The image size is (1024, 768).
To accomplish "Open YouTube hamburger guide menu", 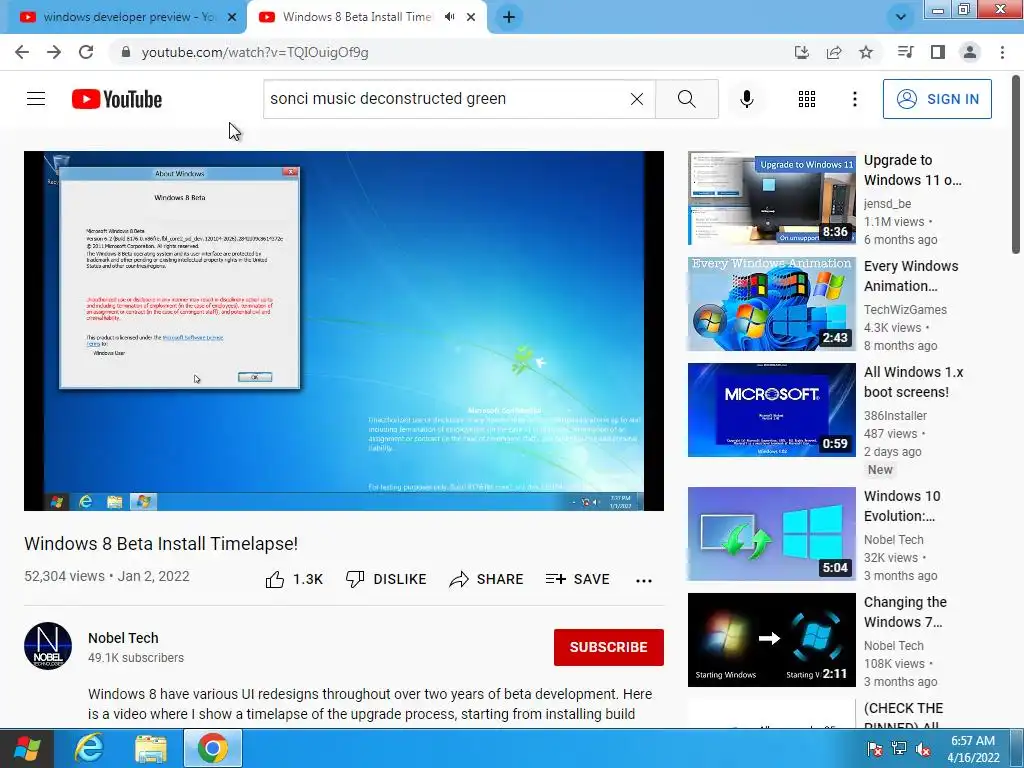I will (x=36, y=99).
